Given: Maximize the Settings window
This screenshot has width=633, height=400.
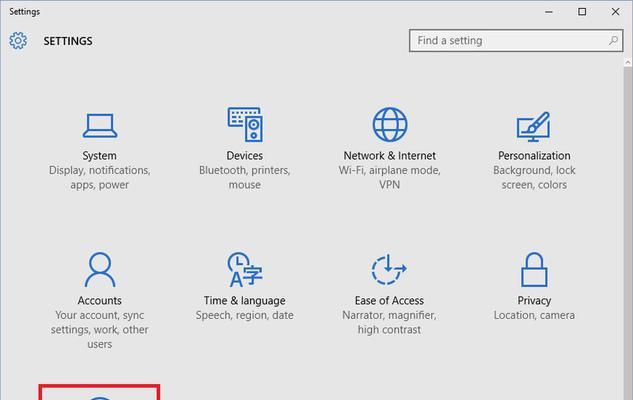Looking at the screenshot, I should [x=582, y=12].
